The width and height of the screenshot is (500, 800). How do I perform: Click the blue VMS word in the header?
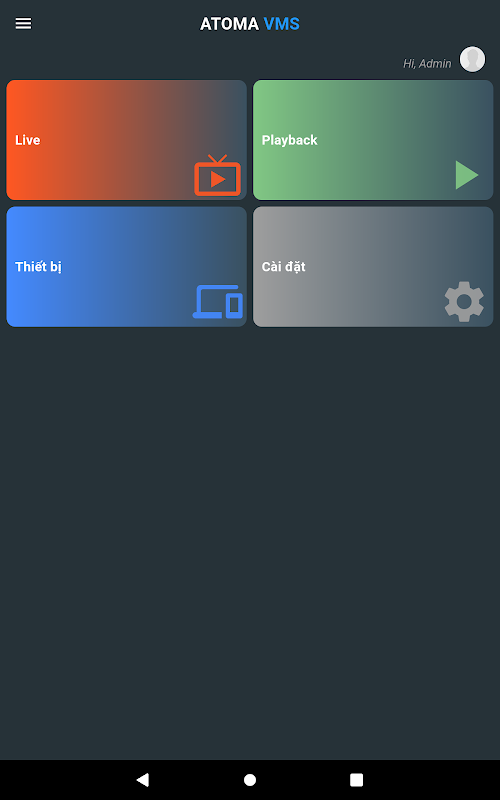point(282,24)
